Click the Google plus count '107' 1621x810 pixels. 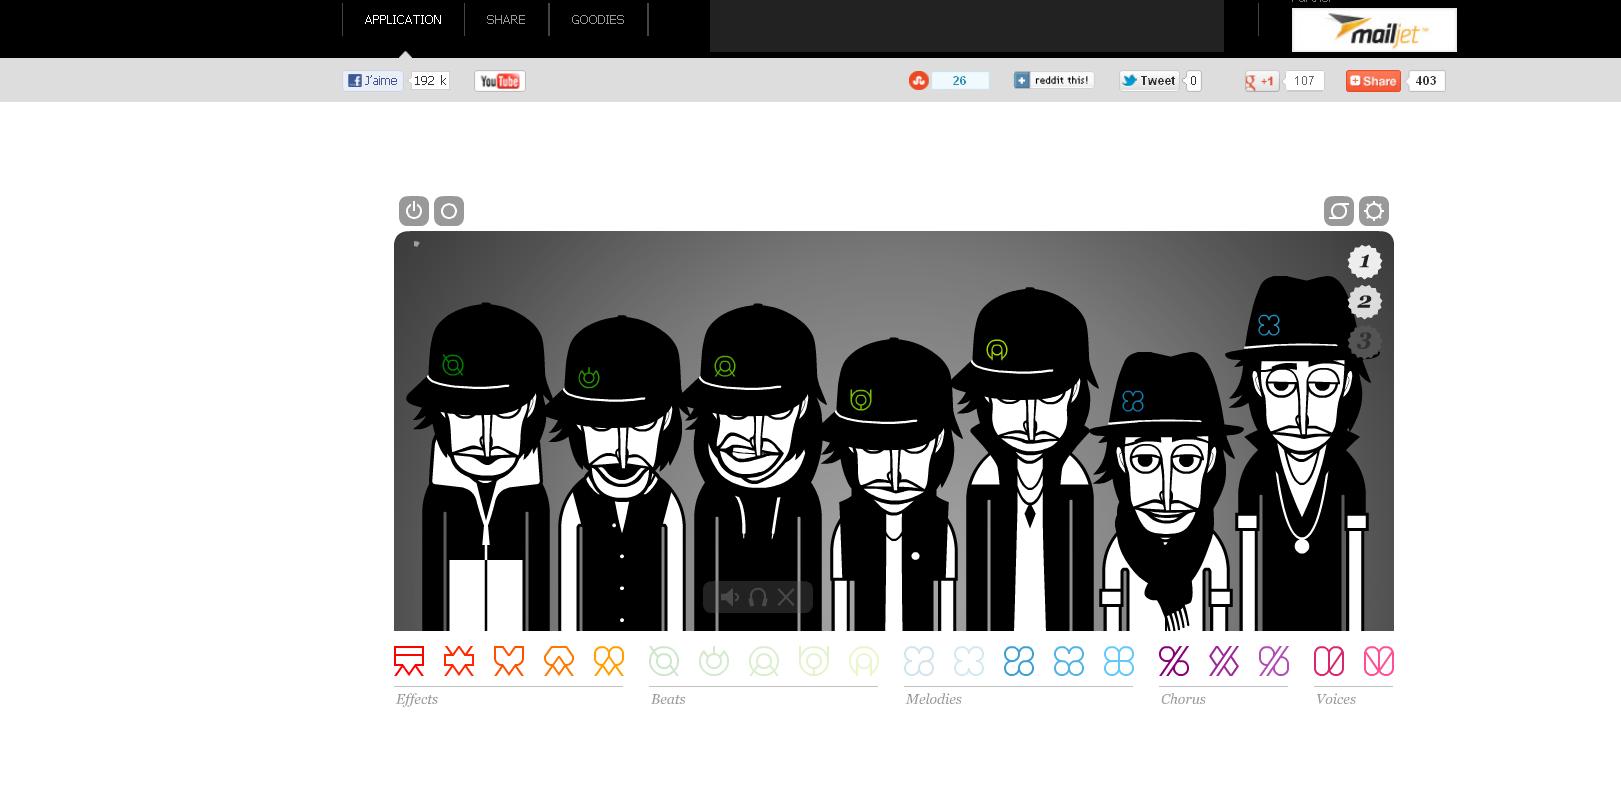tap(1304, 81)
